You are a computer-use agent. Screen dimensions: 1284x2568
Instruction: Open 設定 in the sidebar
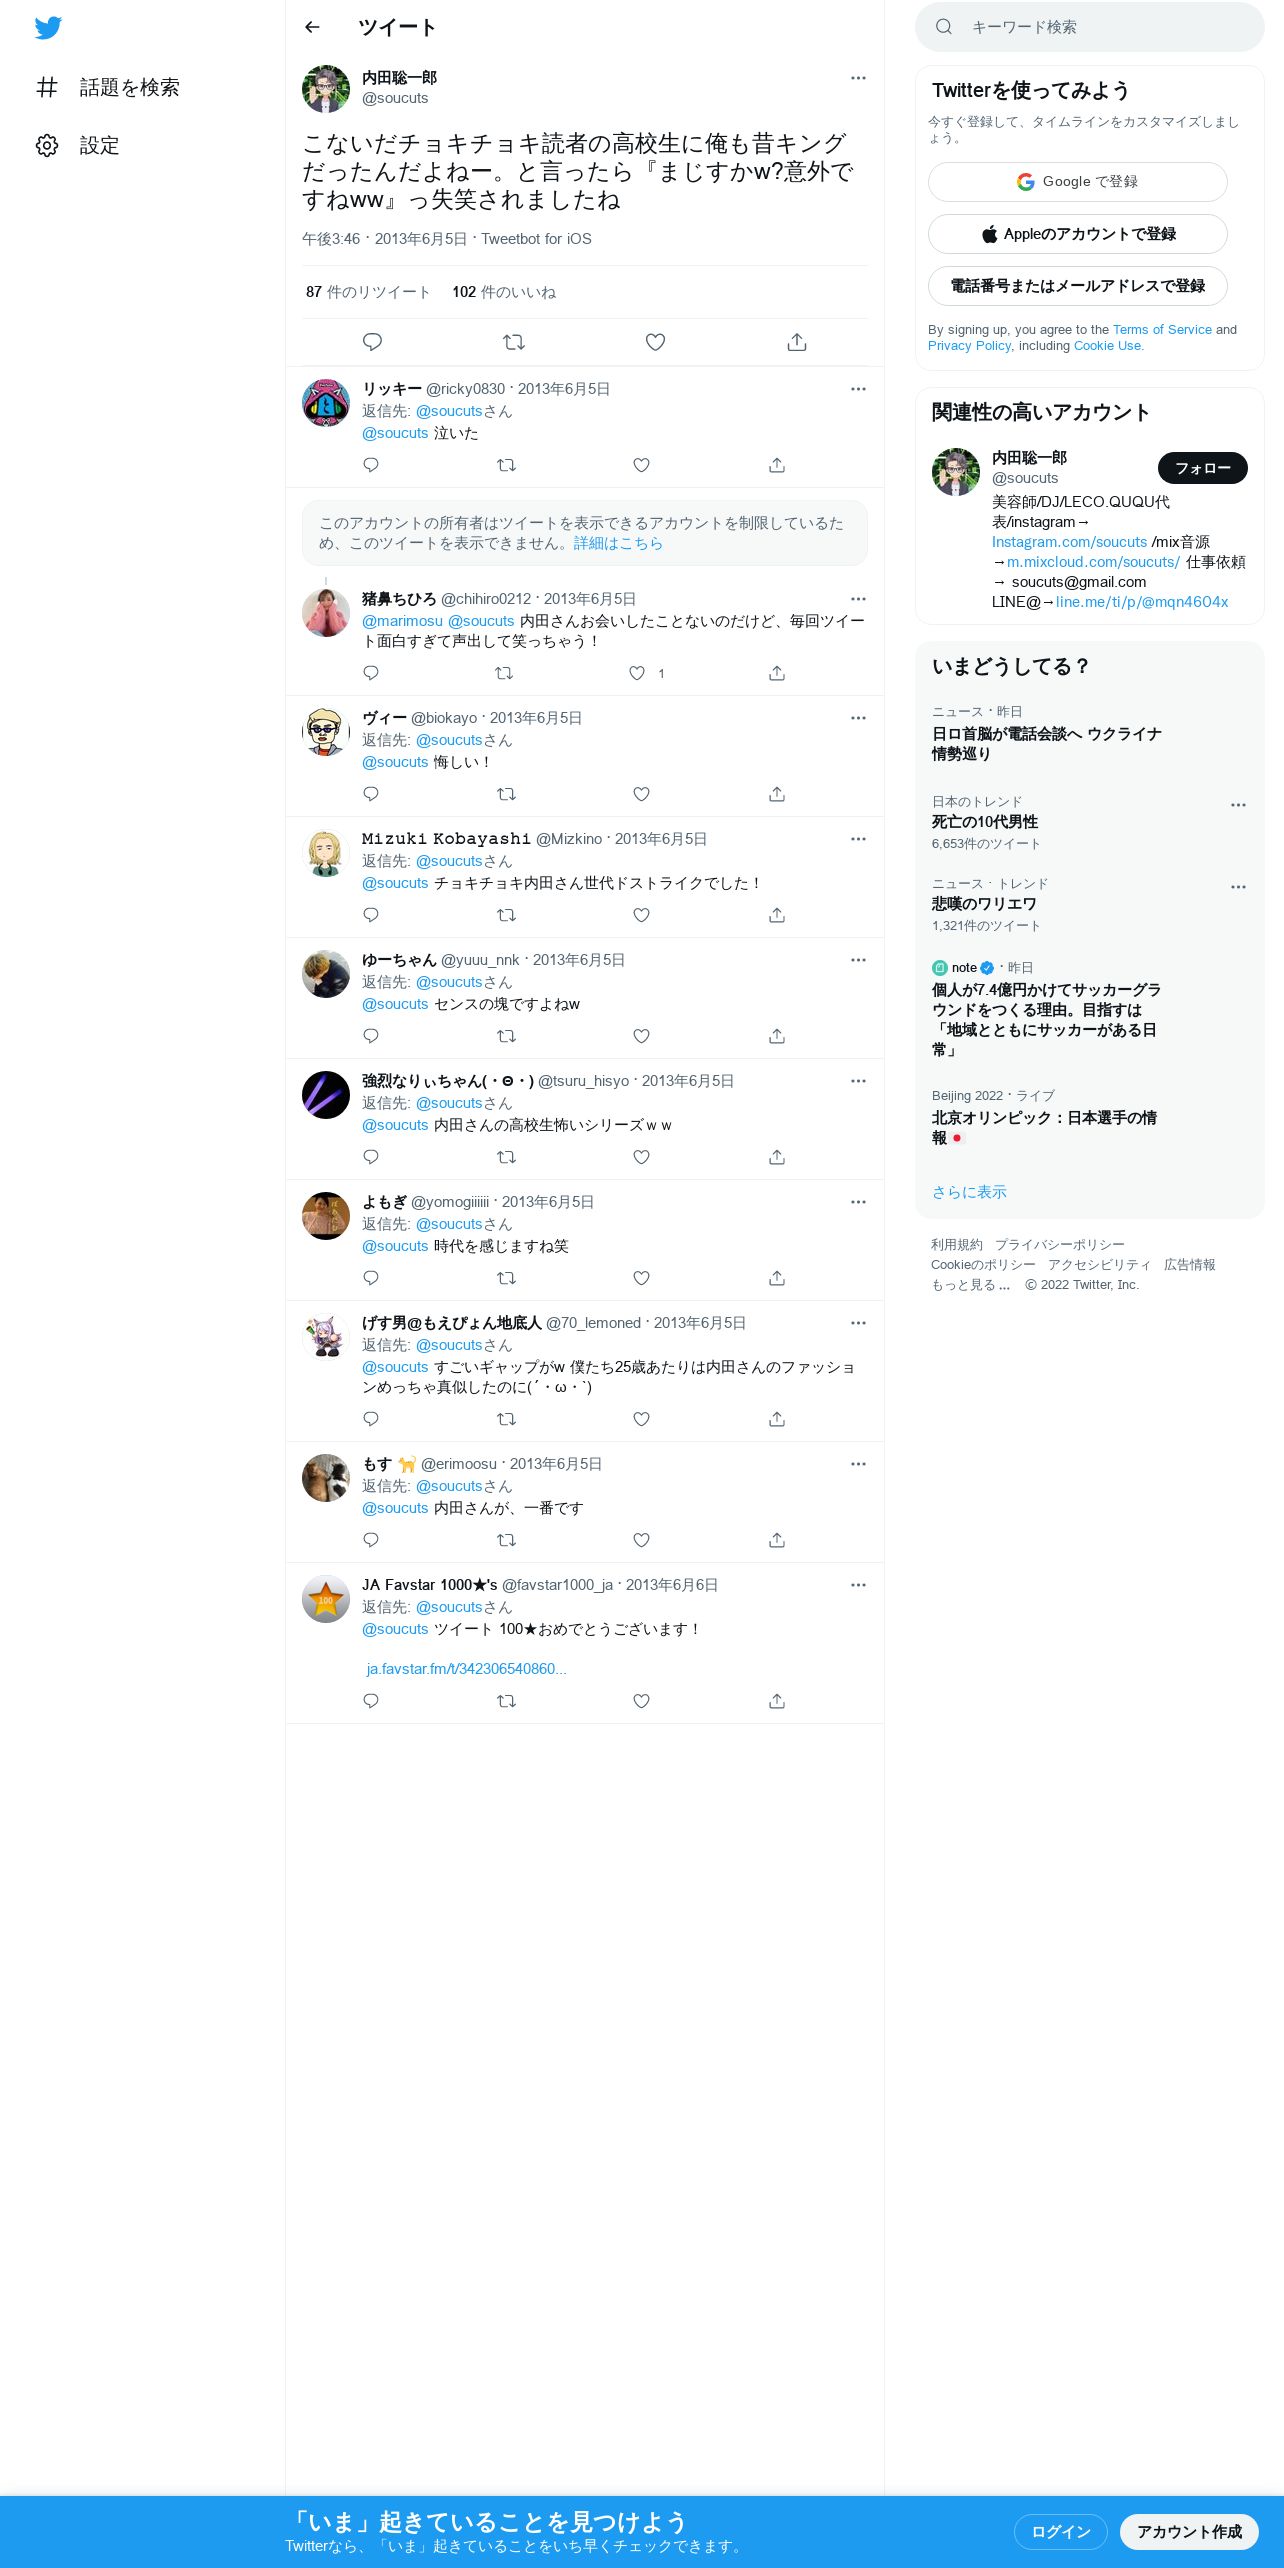click(78, 145)
